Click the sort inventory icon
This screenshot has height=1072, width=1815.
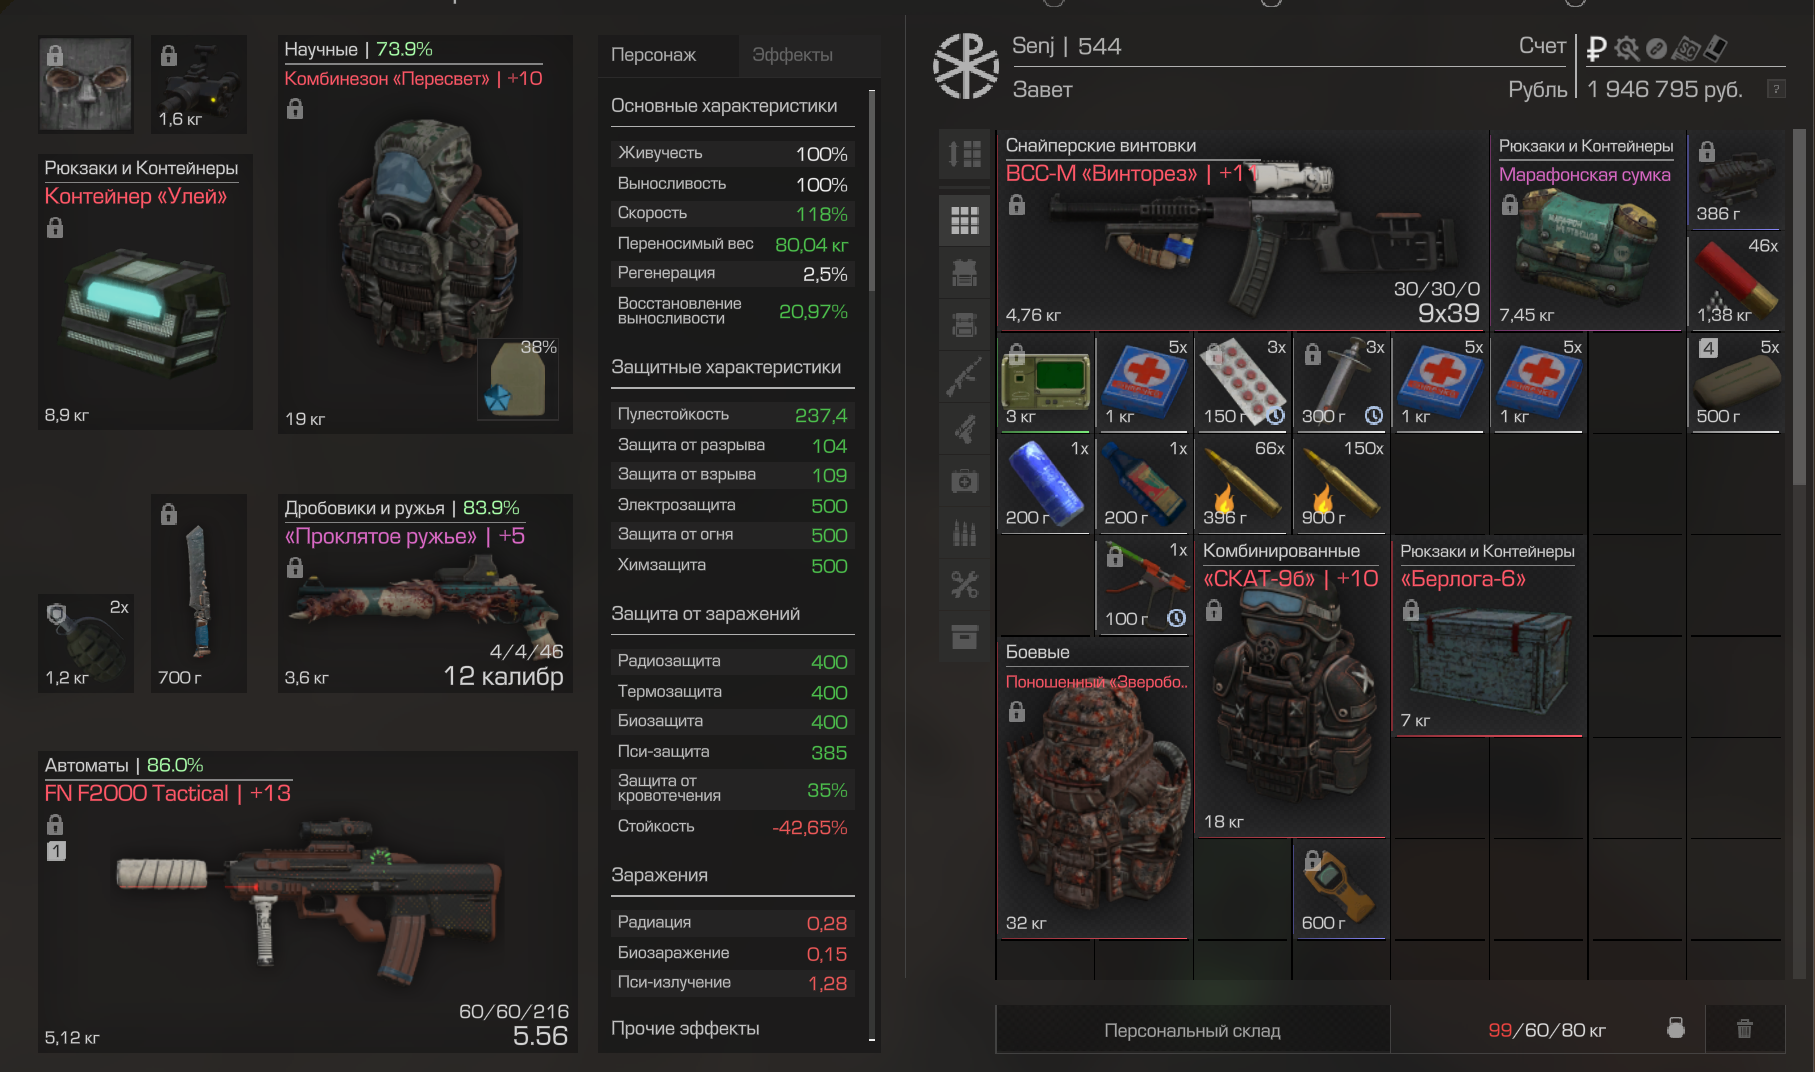click(x=964, y=153)
